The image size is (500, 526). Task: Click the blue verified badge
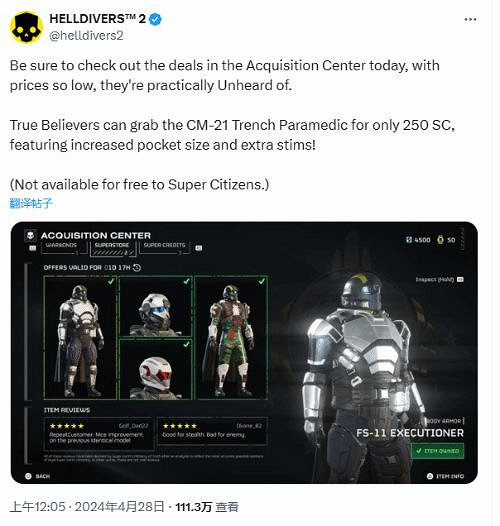tap(155, 19)
